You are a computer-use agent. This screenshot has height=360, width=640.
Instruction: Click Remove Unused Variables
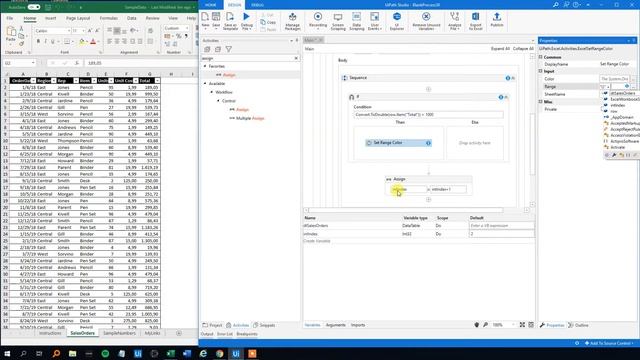point(426,20)
